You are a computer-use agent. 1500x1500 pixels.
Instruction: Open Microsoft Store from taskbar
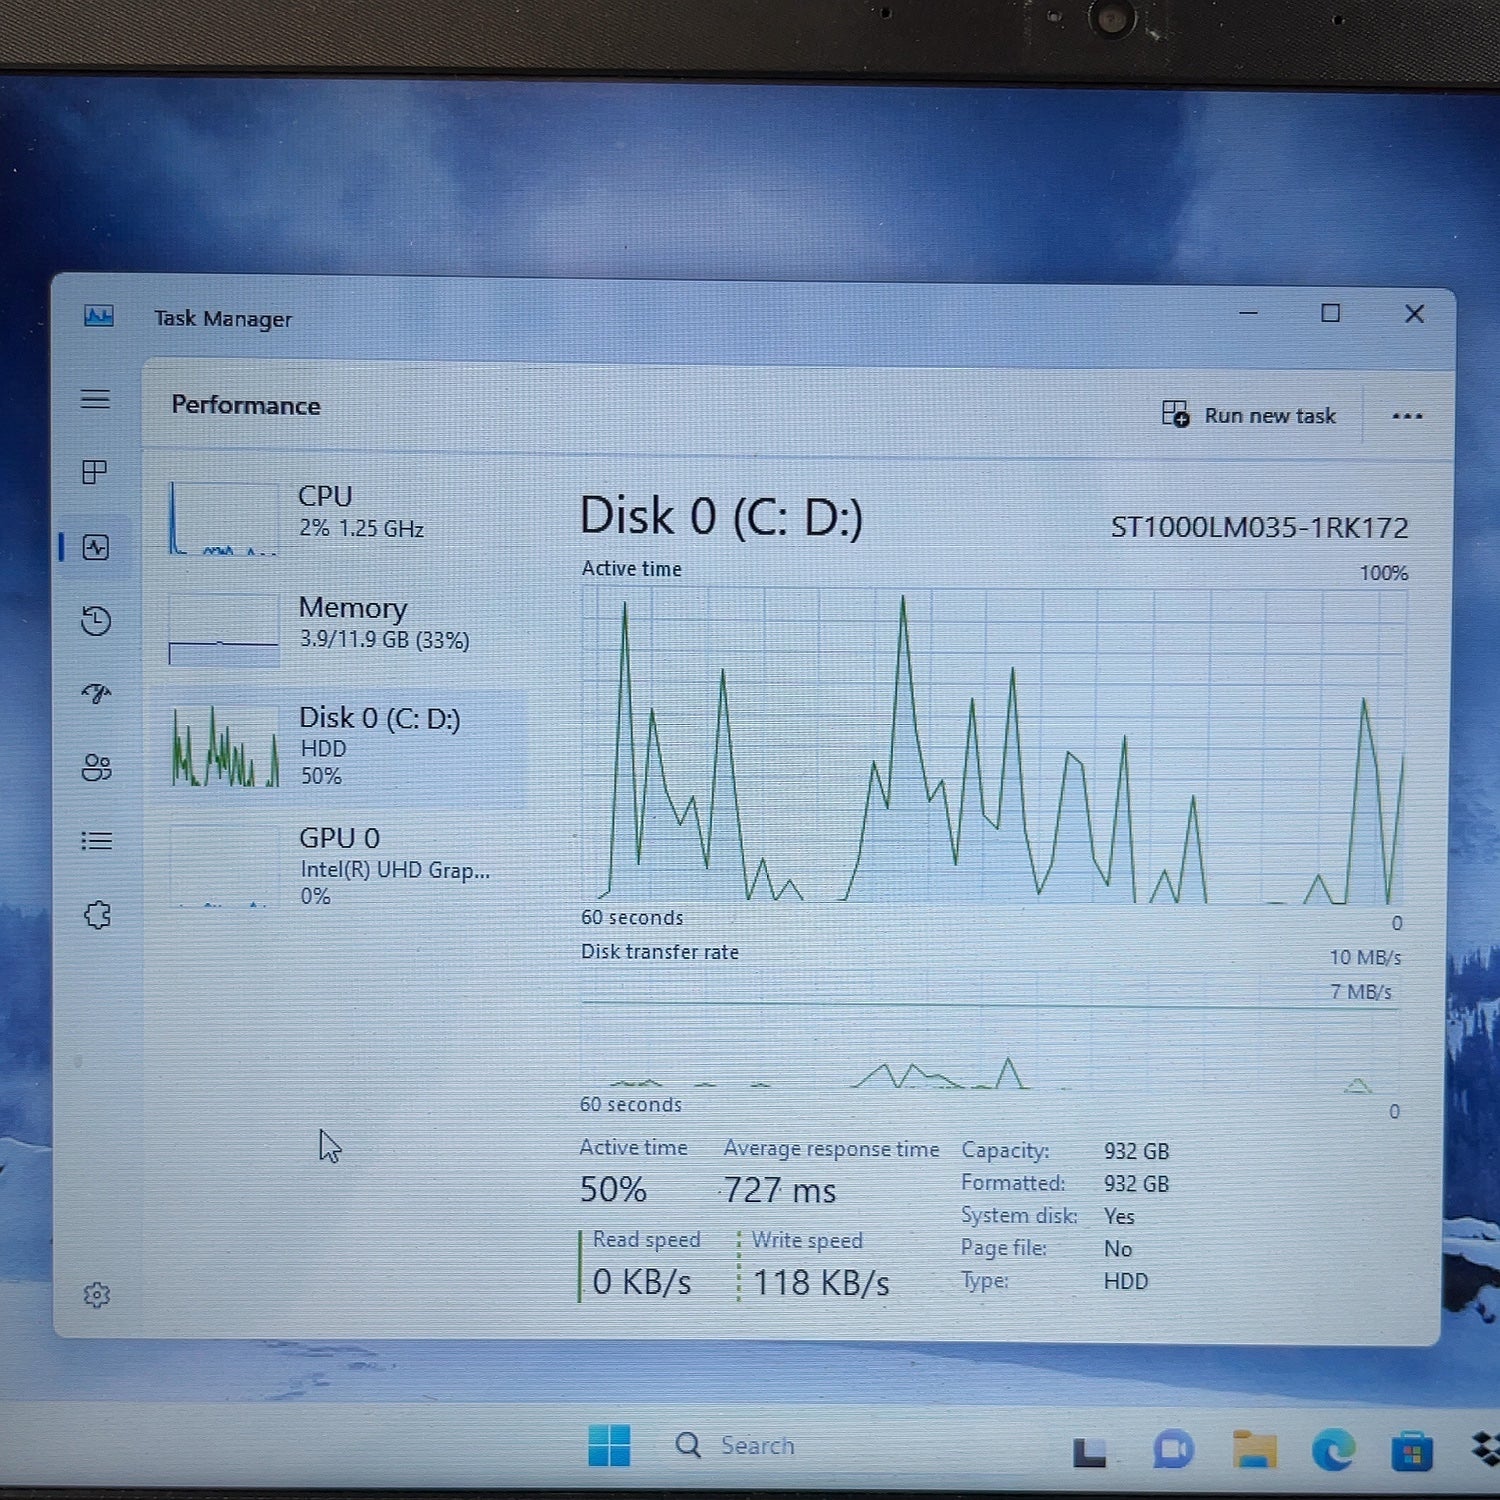point(1411,1450)
